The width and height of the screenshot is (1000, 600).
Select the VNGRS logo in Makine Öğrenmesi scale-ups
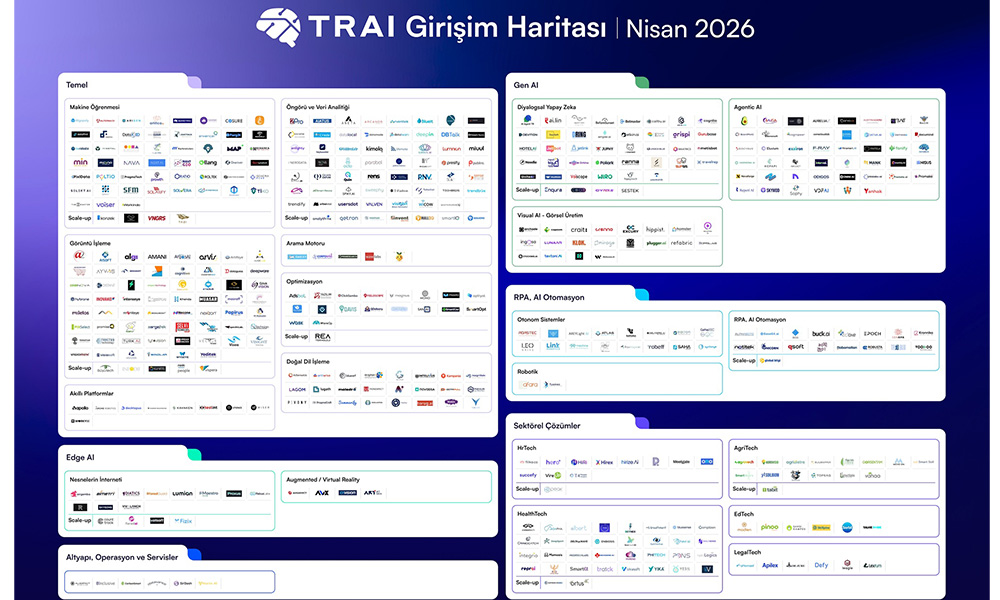click(157, 217)
